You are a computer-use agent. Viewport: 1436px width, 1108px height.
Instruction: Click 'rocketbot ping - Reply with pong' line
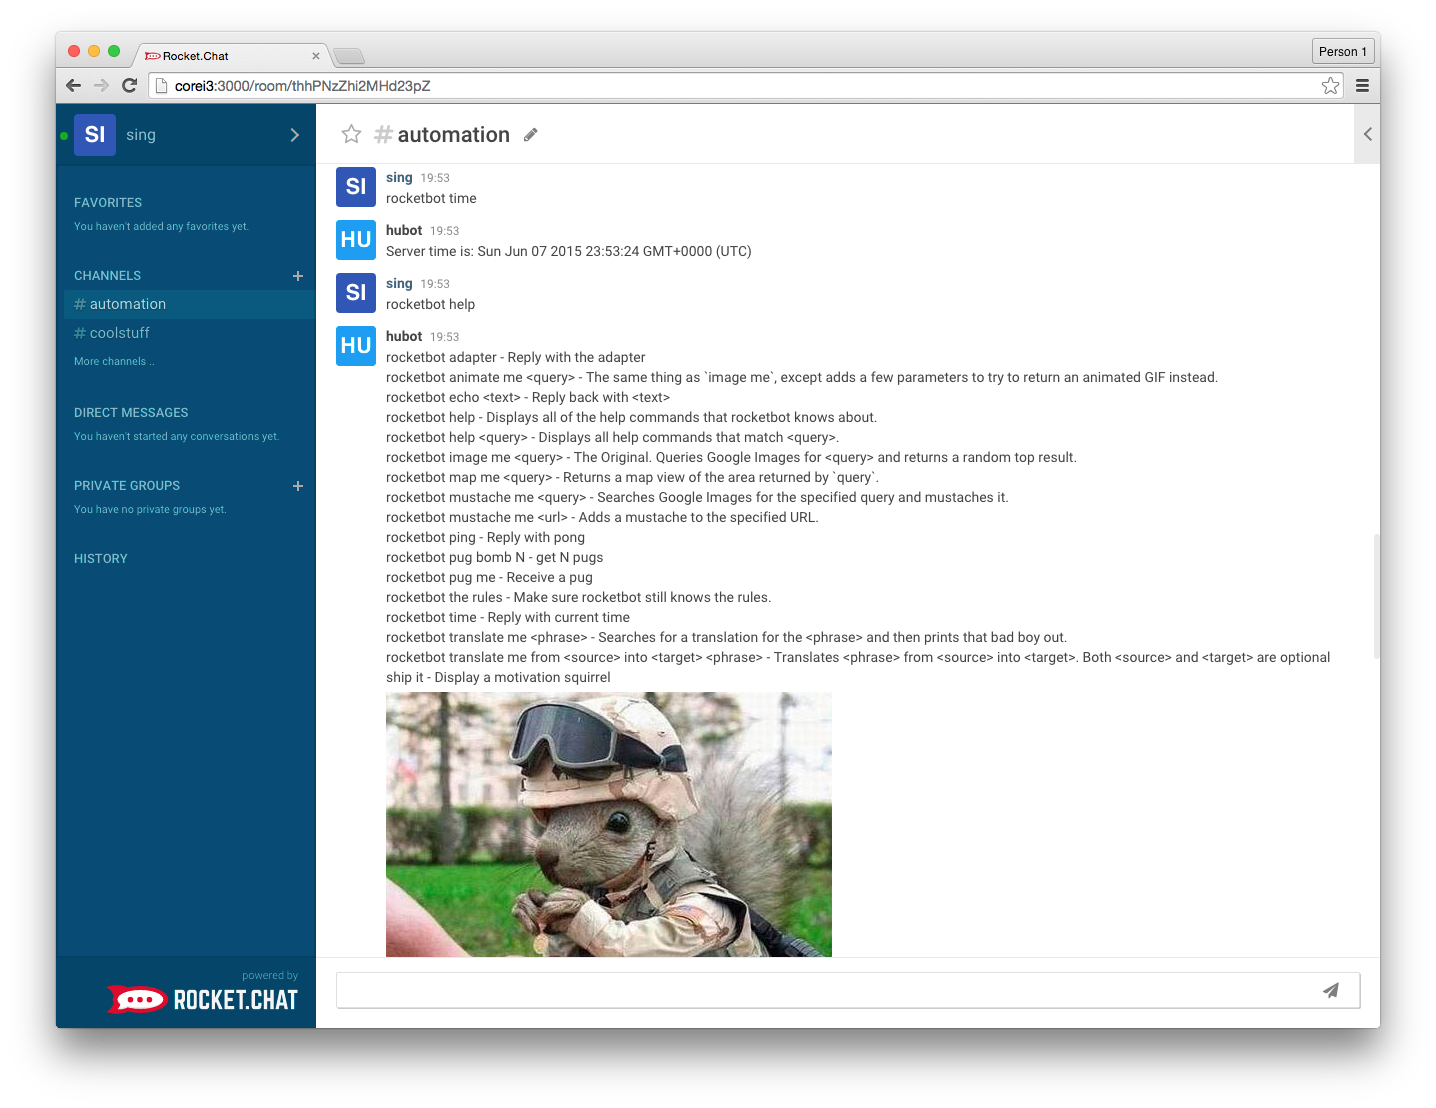coord(485,538)
